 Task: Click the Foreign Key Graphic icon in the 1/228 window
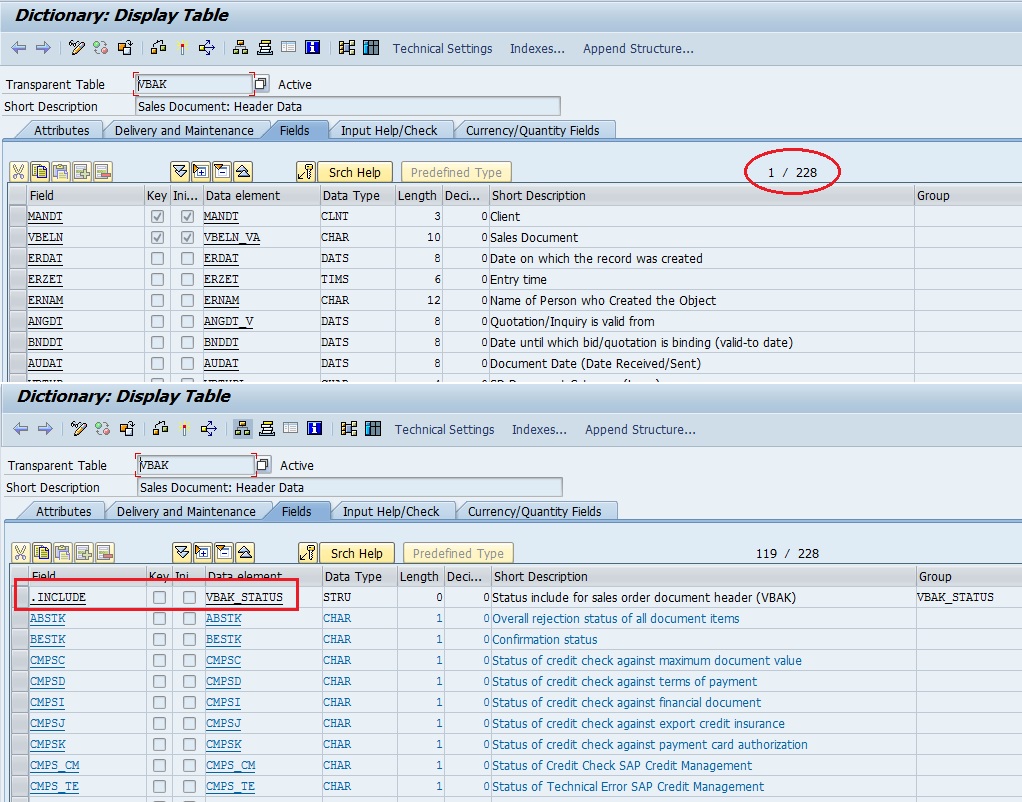[347, 48]
